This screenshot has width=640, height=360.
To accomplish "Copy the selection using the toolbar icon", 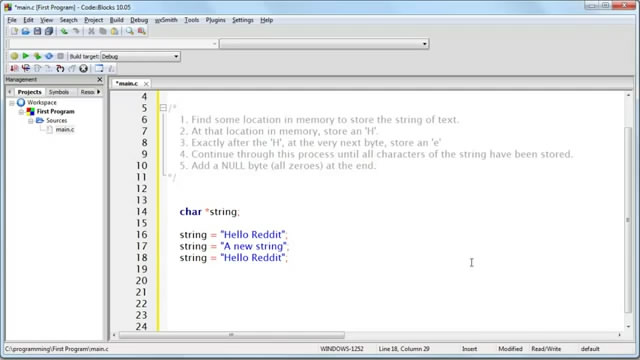I will tap(103, 31).
